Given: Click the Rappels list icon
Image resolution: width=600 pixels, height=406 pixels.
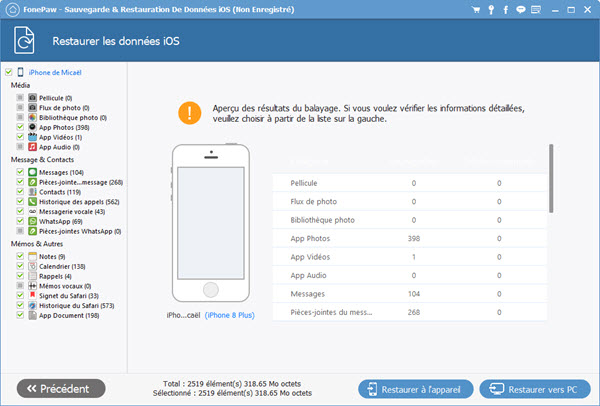Looking at the screenshot, I should pos(33,276).
